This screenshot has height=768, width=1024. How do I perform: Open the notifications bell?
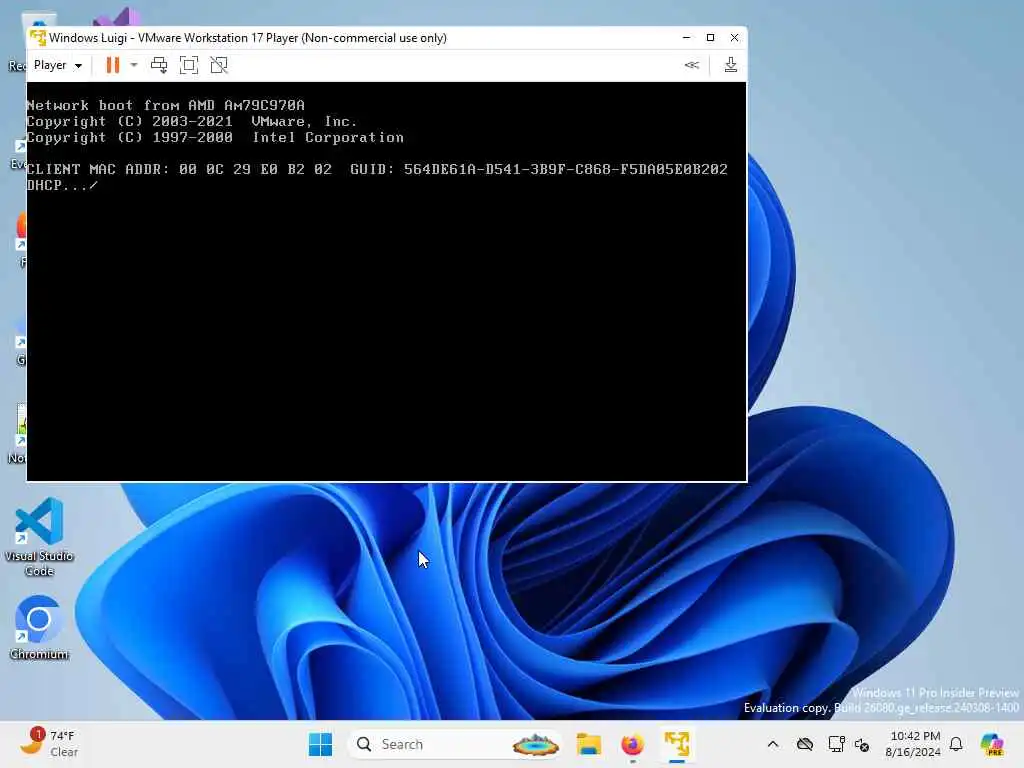click(956, 744)
